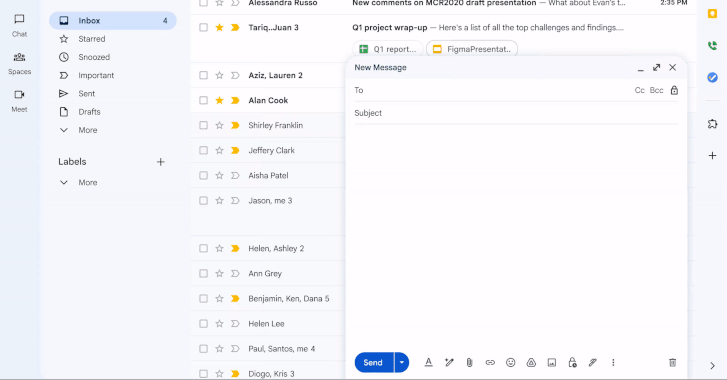Open the Q1 report attachment chip
The height and width of the screenshot is (380, 727).
[x=388, y=49]
